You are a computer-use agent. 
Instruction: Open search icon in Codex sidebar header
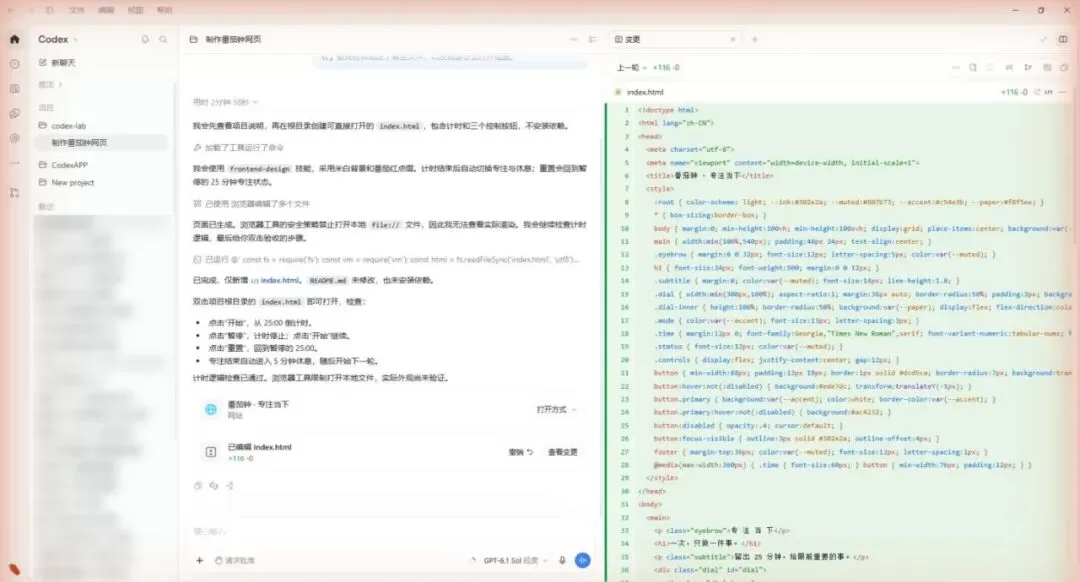[163, 39]
